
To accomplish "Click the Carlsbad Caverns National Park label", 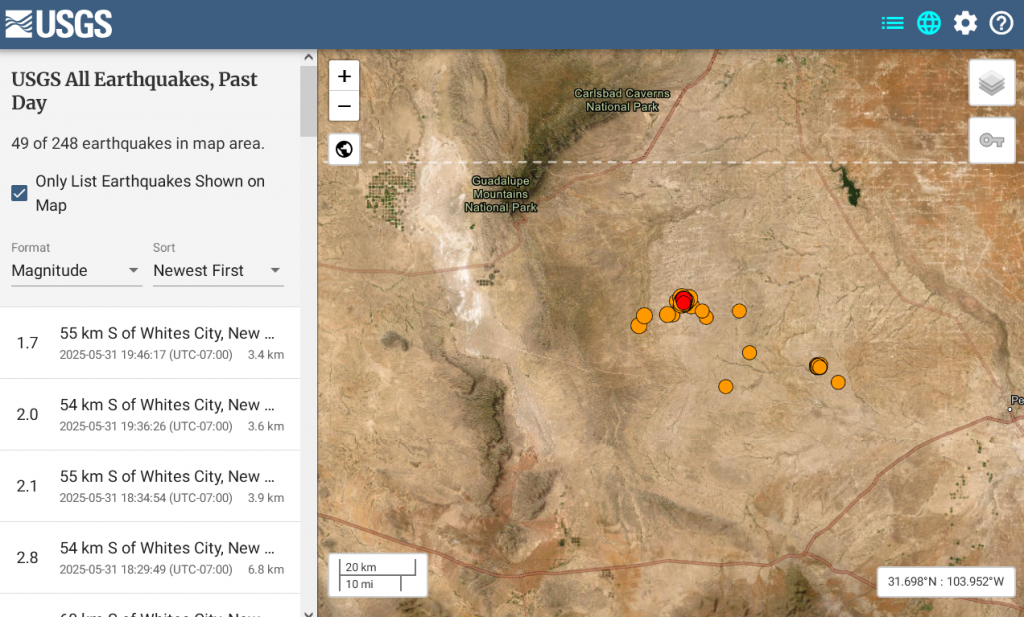I will click(622, 100).
